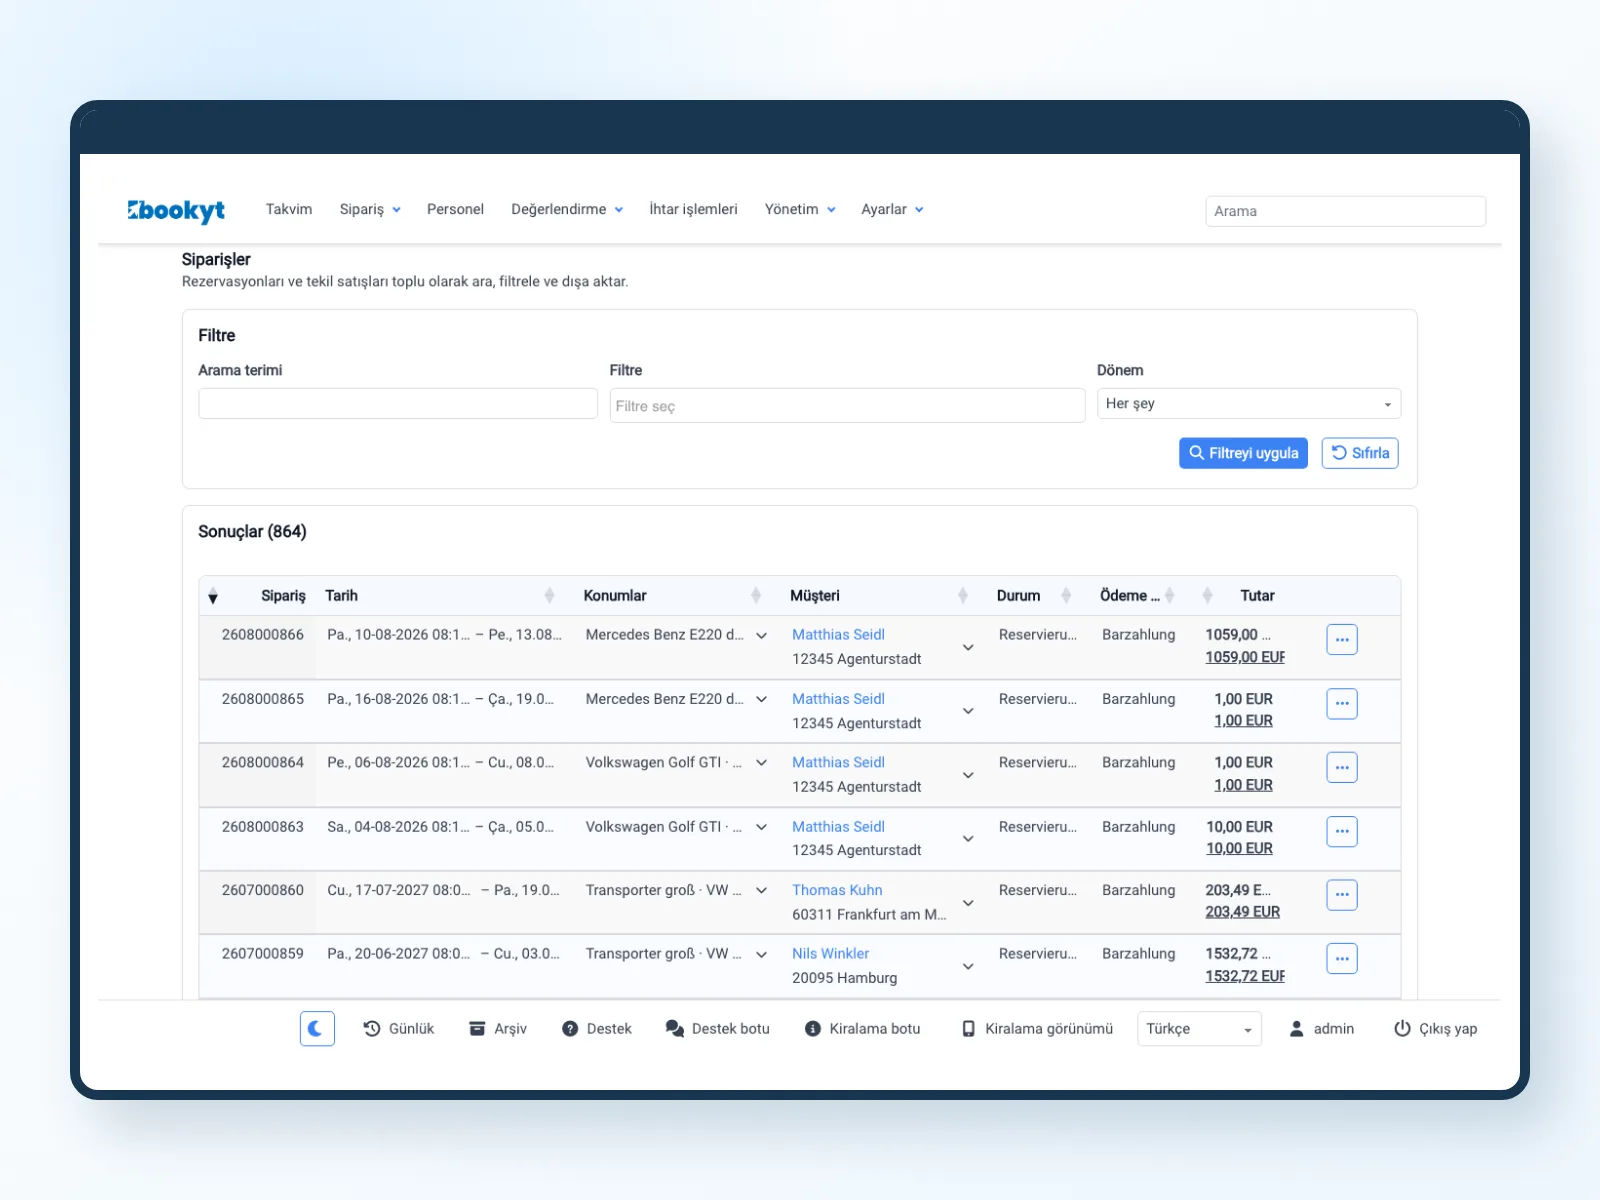Click the Filtre seç field

pyautogui.click(x=847, y=405)
